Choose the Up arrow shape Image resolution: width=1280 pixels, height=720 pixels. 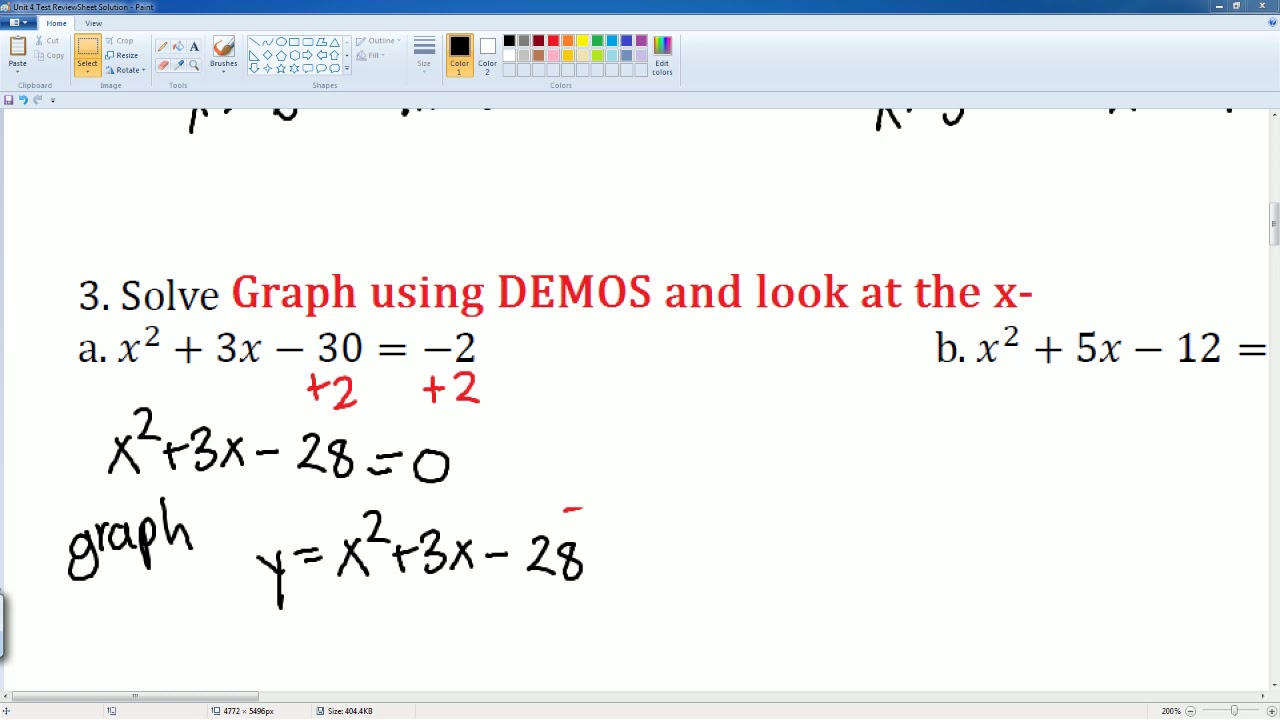(335, 55)
